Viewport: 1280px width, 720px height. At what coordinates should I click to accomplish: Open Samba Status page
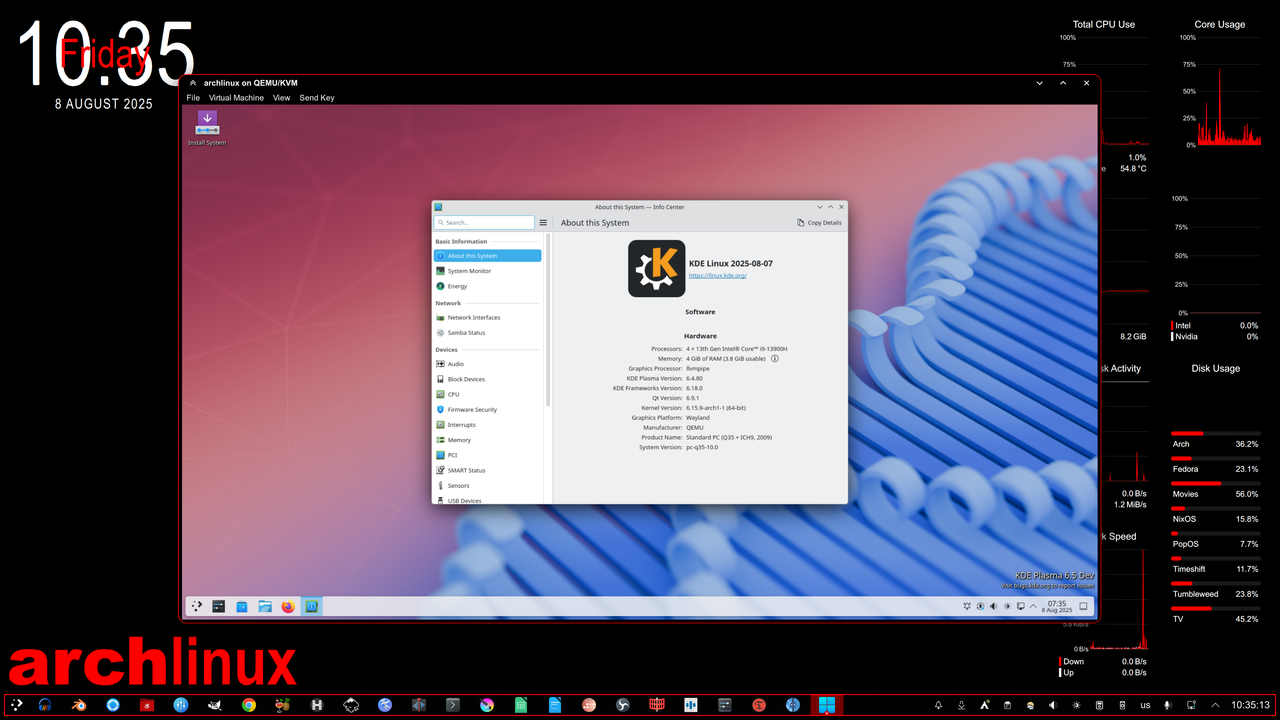[488, 333]
